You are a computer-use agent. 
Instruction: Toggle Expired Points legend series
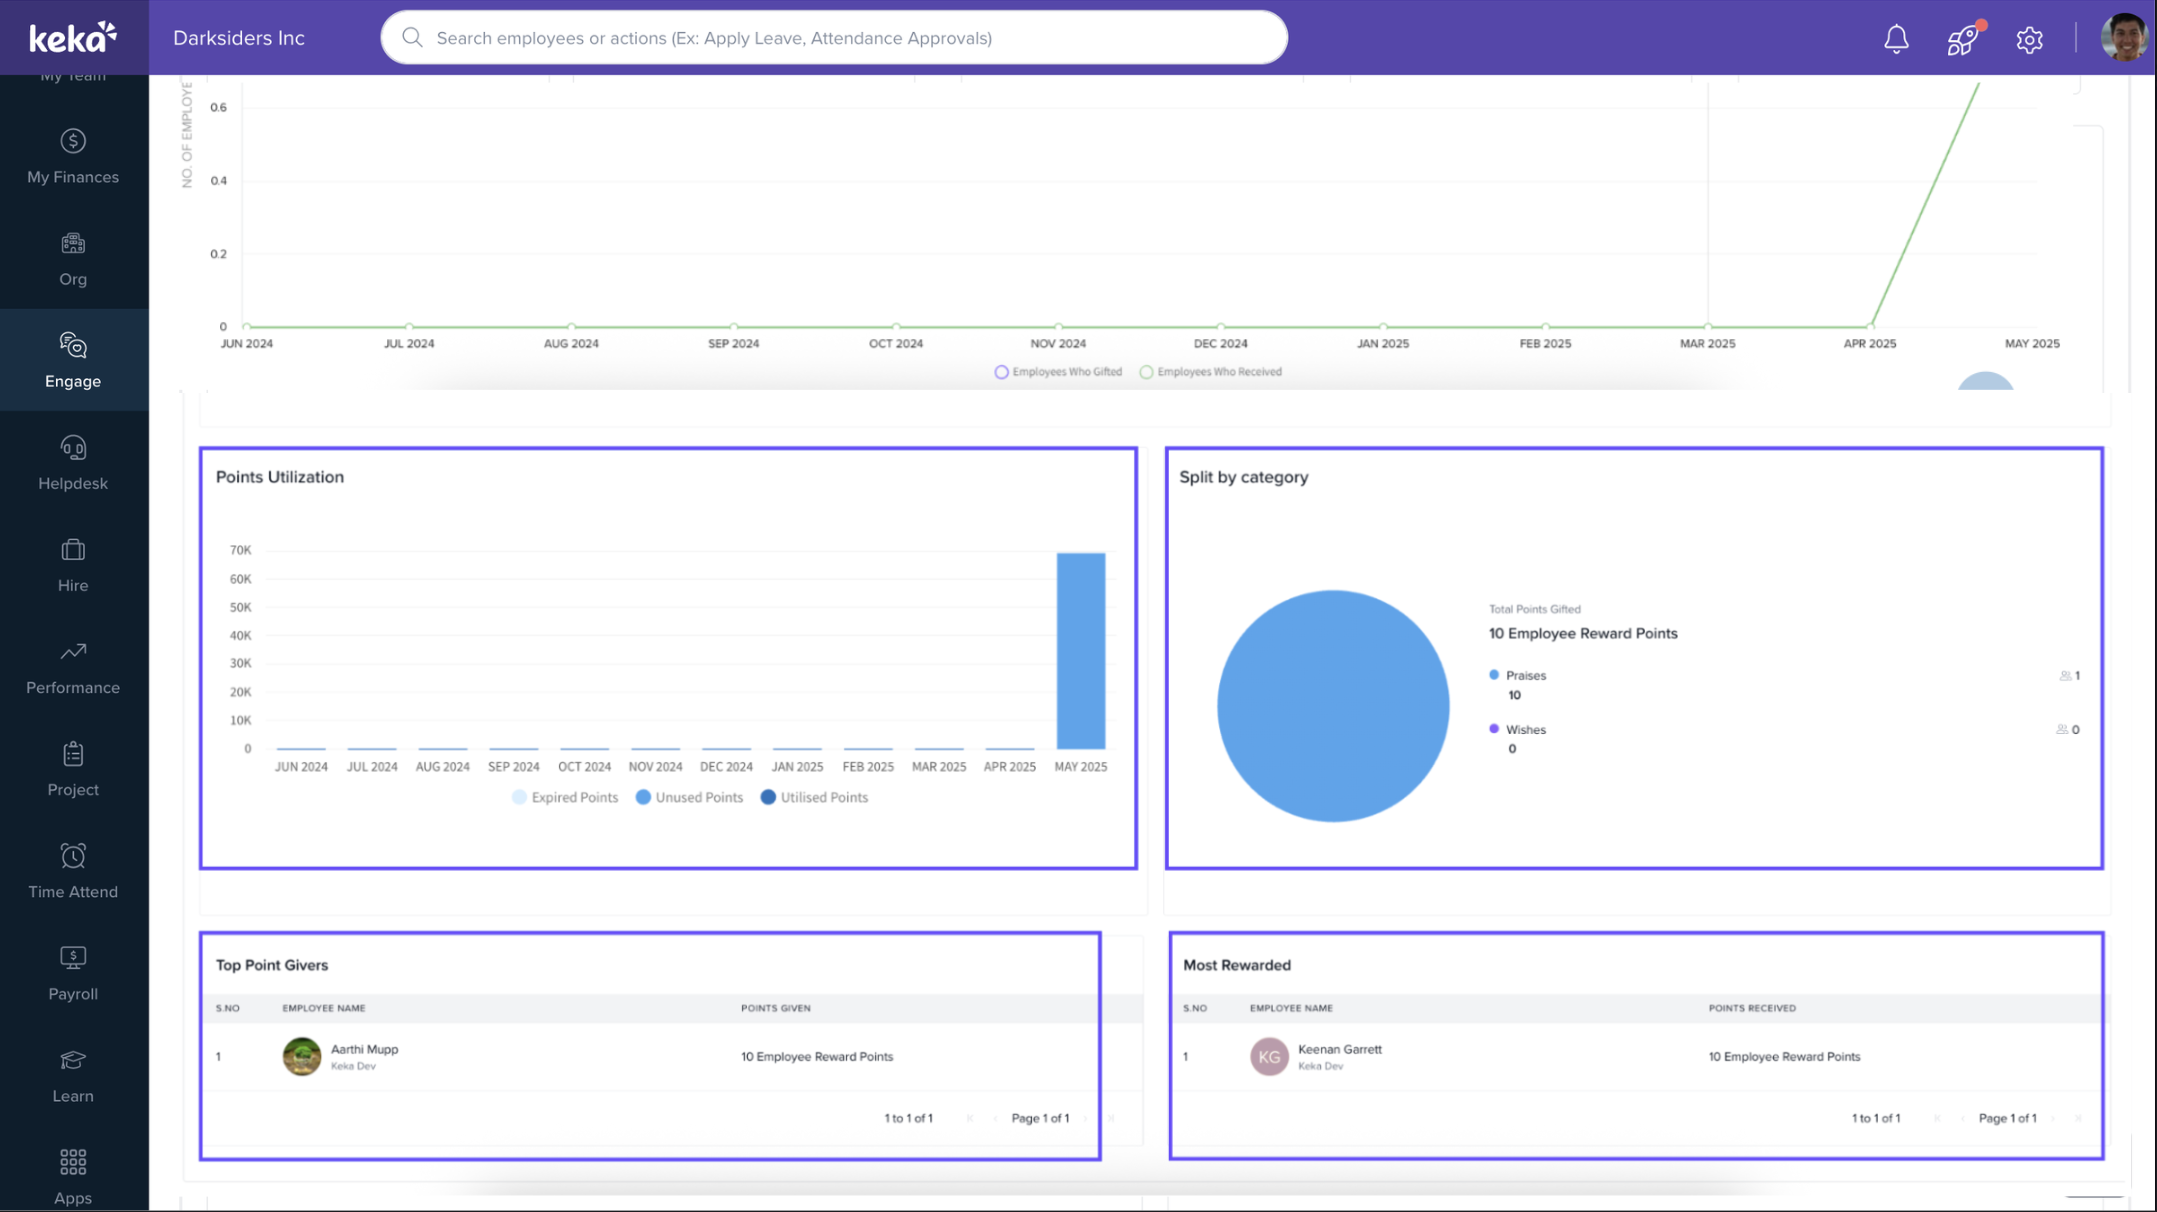[x=566, y=797]
